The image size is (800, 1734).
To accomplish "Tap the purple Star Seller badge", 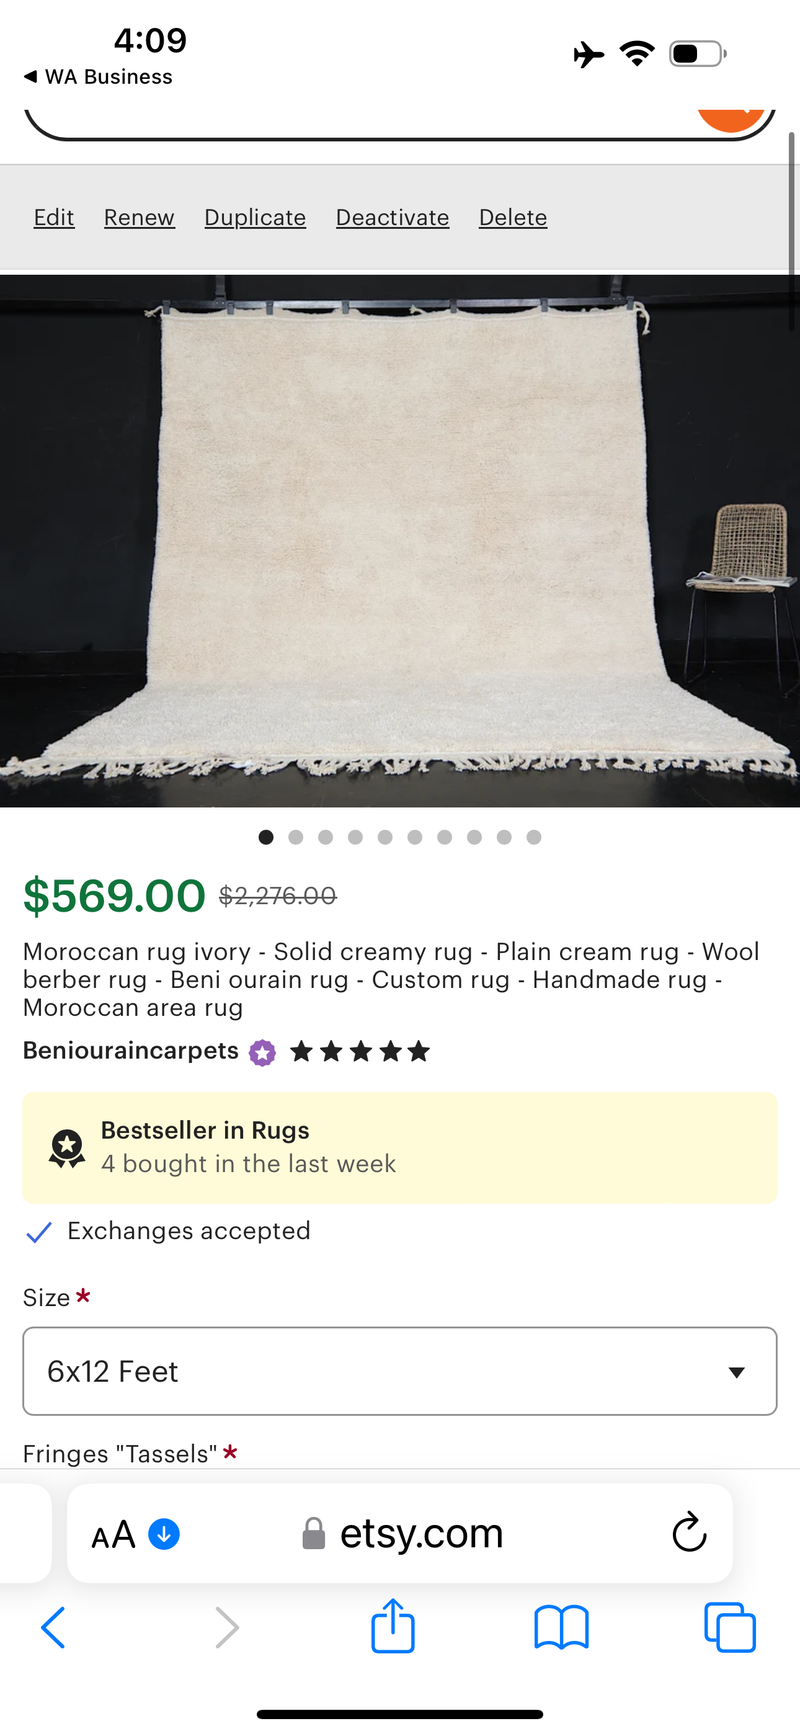I will click(x=263, y=1052).
